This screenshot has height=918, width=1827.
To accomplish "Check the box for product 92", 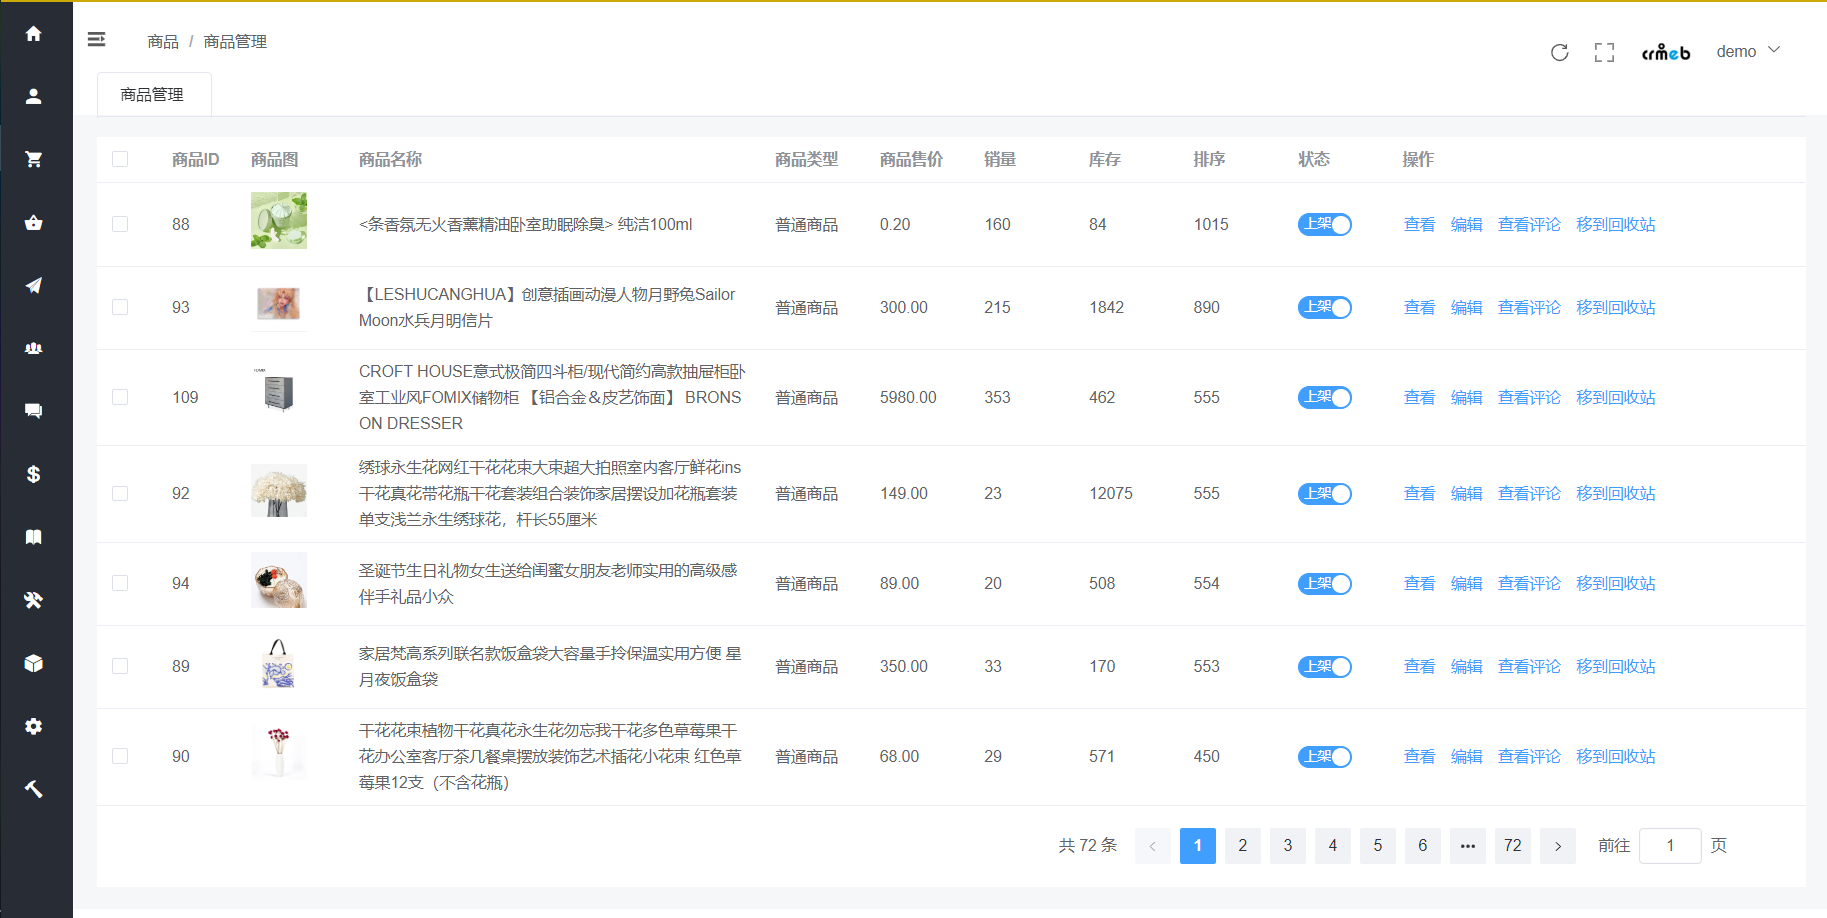I will (x=120, y=493).
